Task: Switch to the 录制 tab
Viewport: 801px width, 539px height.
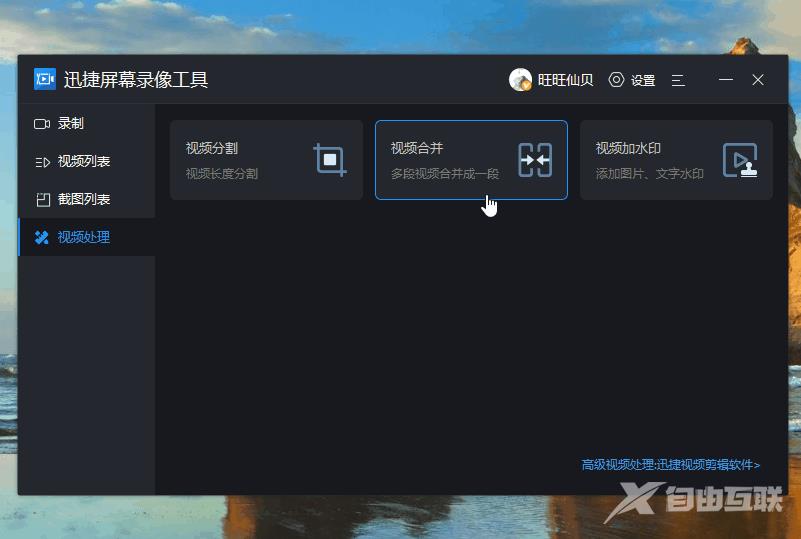Action: click(71, 124)
